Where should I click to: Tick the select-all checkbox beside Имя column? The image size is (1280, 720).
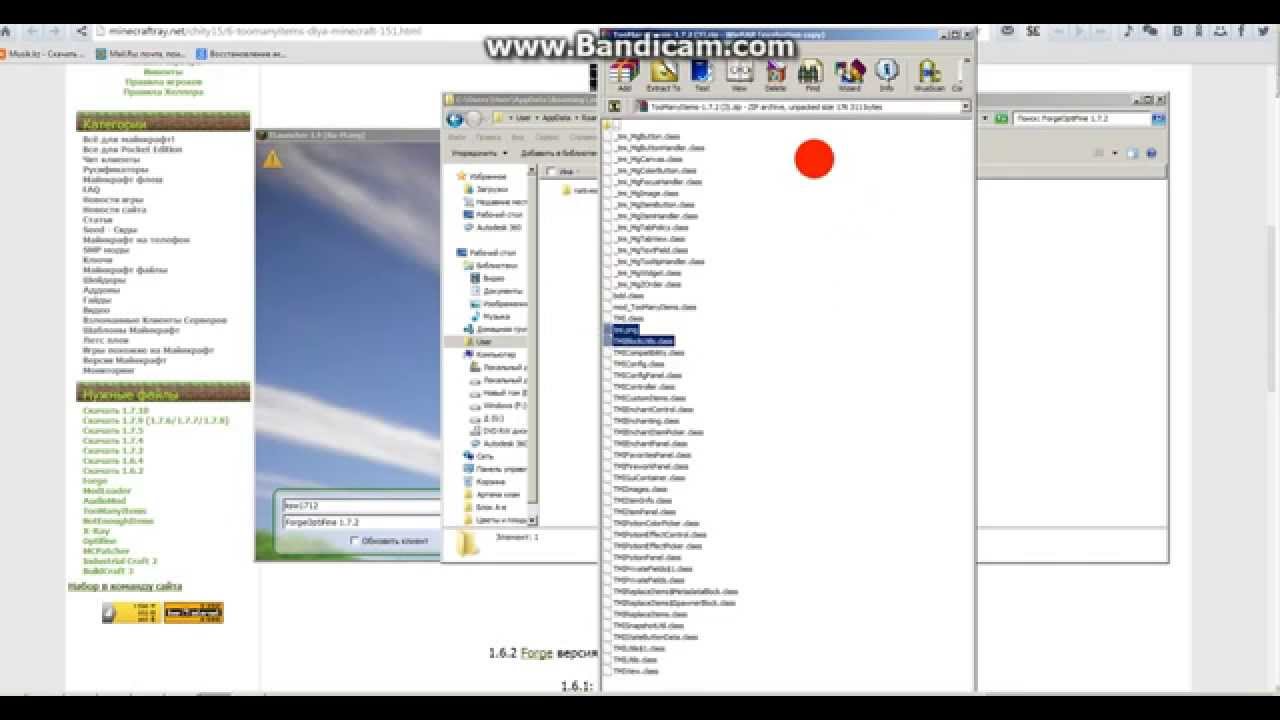point(551,171)
